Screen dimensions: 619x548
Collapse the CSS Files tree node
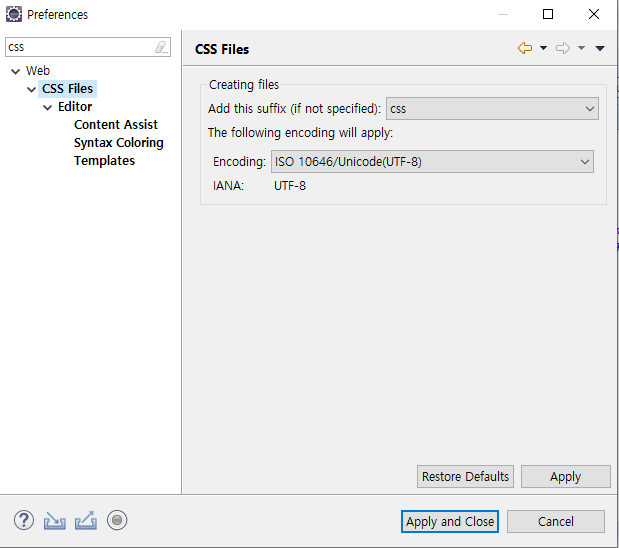[x=31, y=90]
